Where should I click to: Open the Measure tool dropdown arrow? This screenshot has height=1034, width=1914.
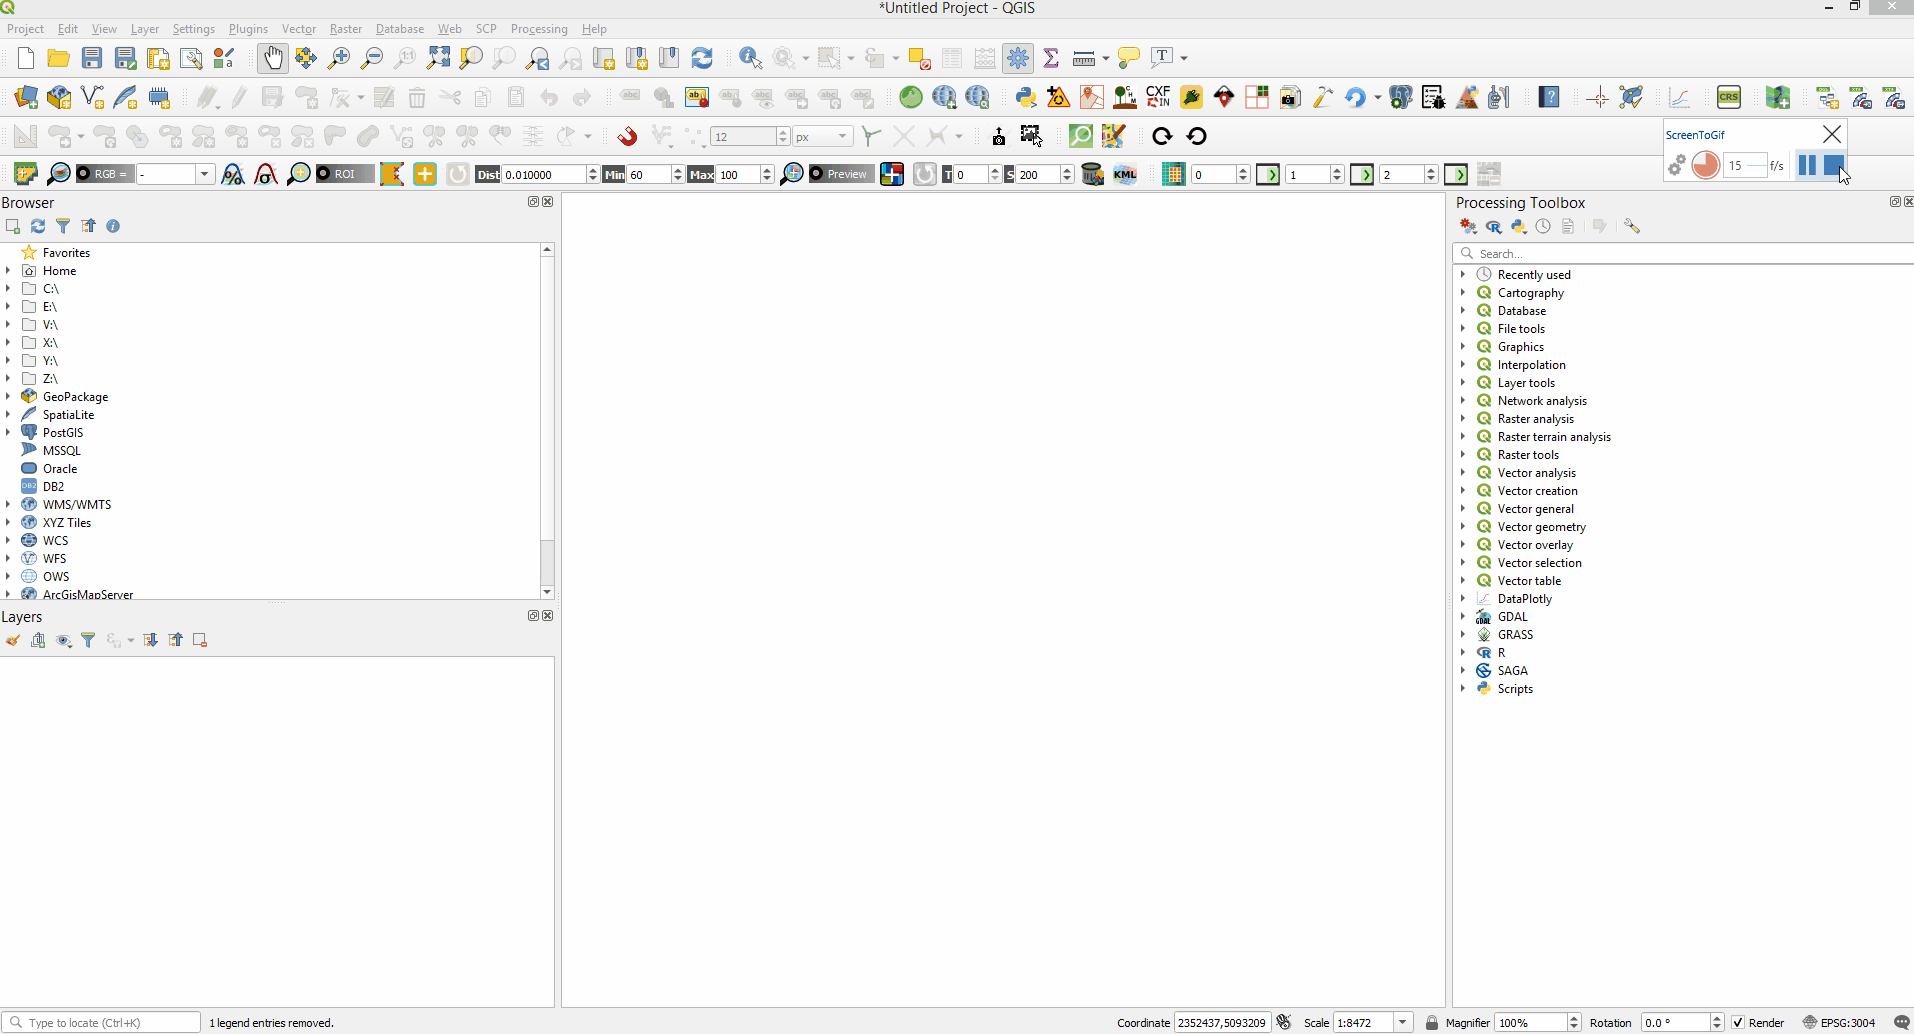1105,58
